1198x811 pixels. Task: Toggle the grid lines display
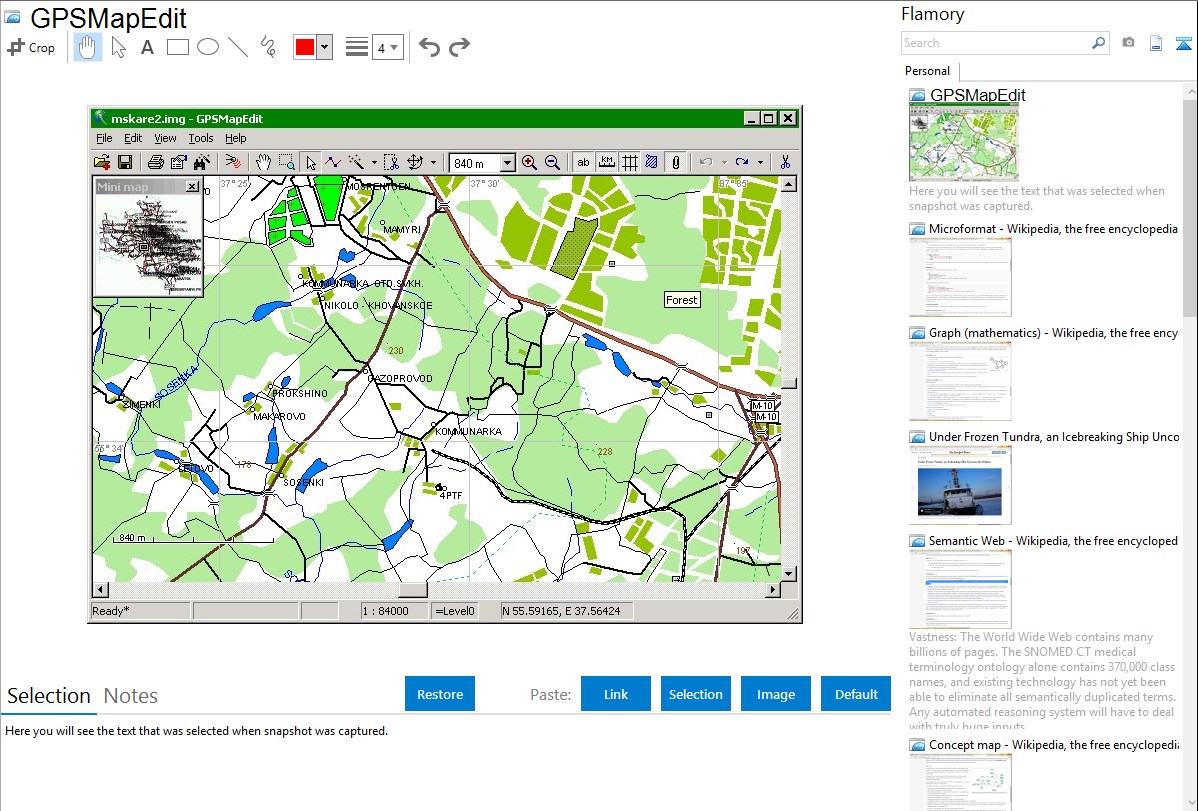coord(630,162)
